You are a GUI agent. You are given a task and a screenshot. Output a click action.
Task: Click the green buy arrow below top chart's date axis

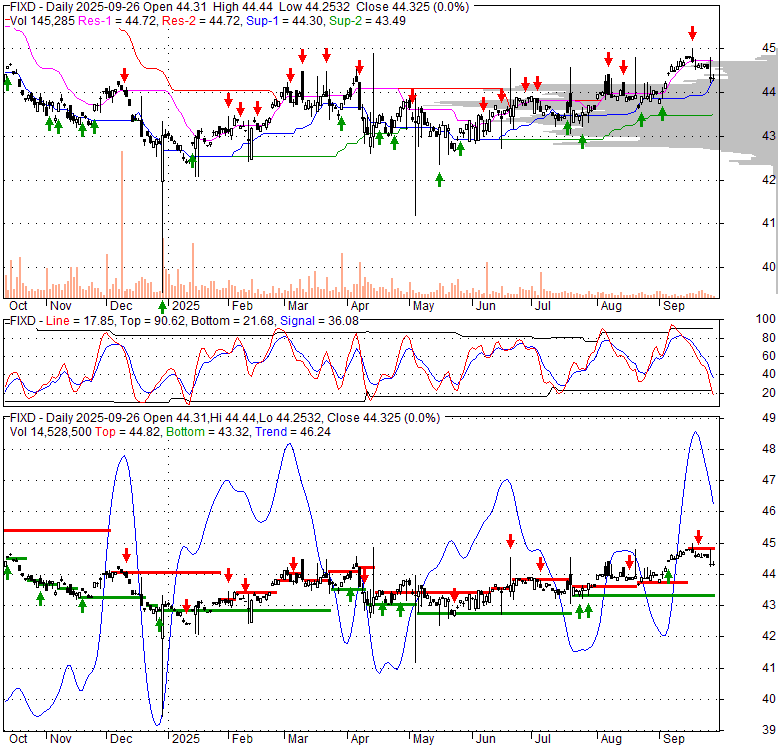tap(162, 306)
